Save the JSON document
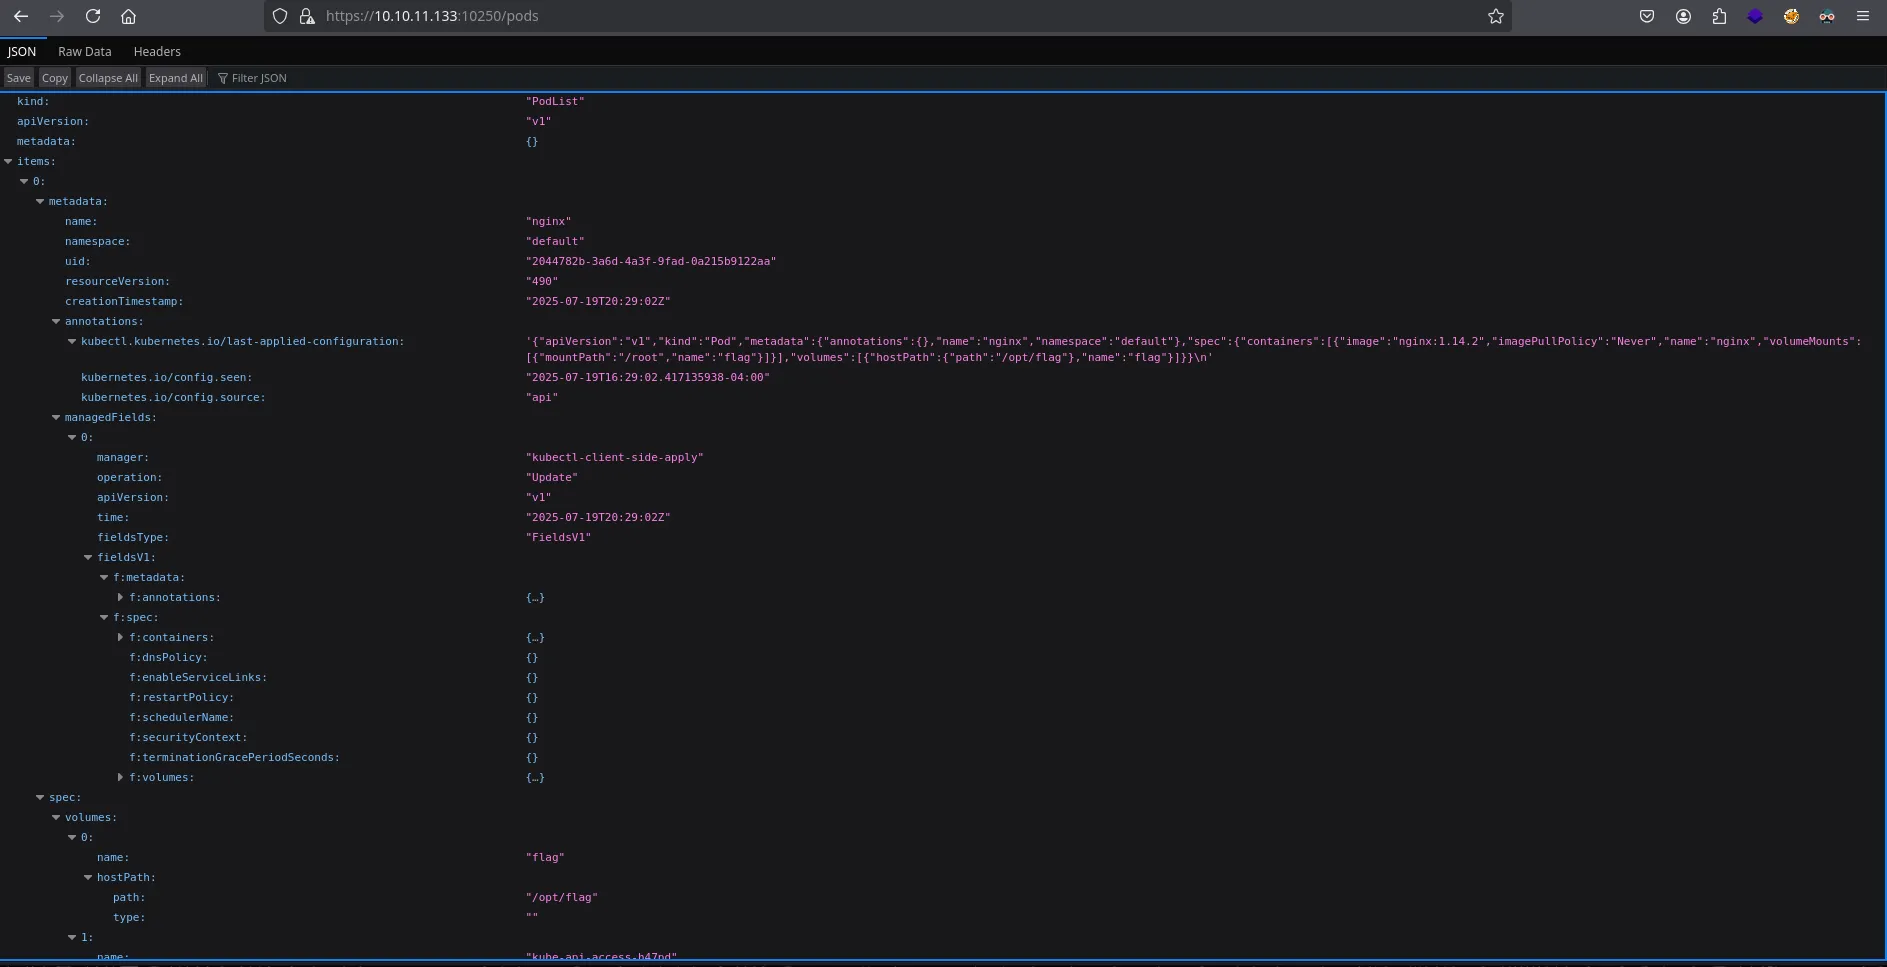 (19, 78)
